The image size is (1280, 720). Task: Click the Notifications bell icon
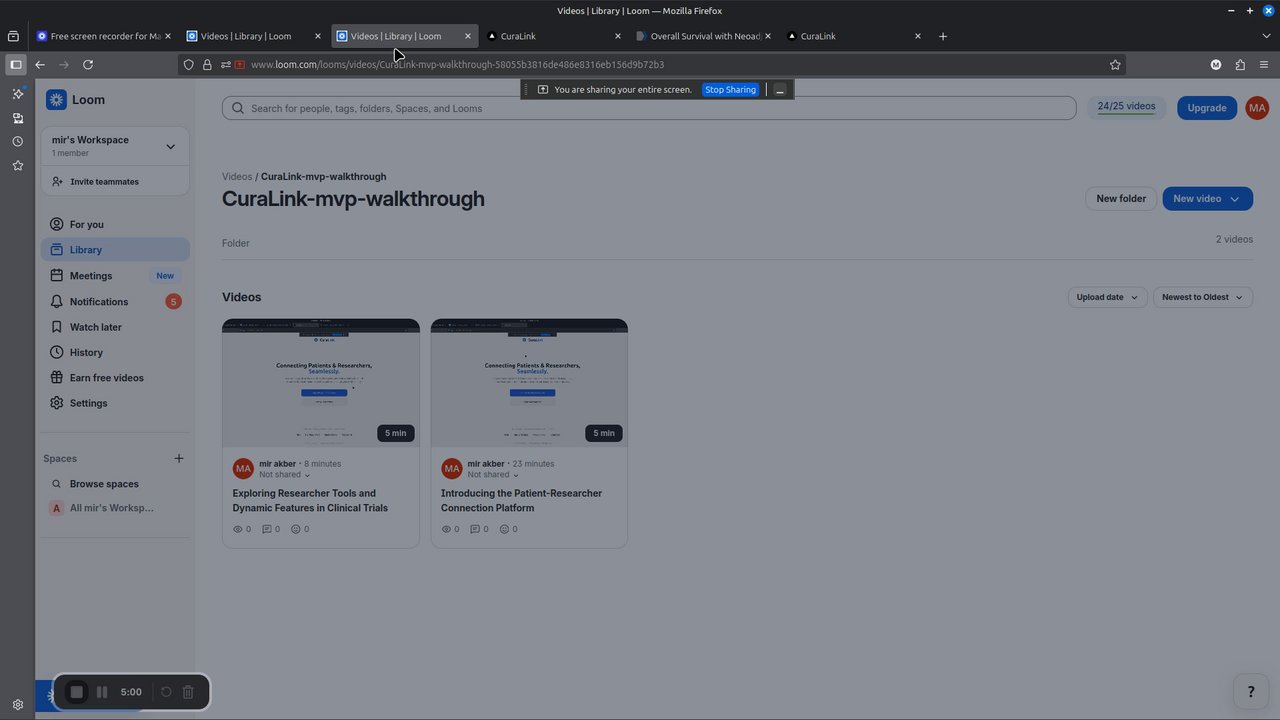(56, 302)
